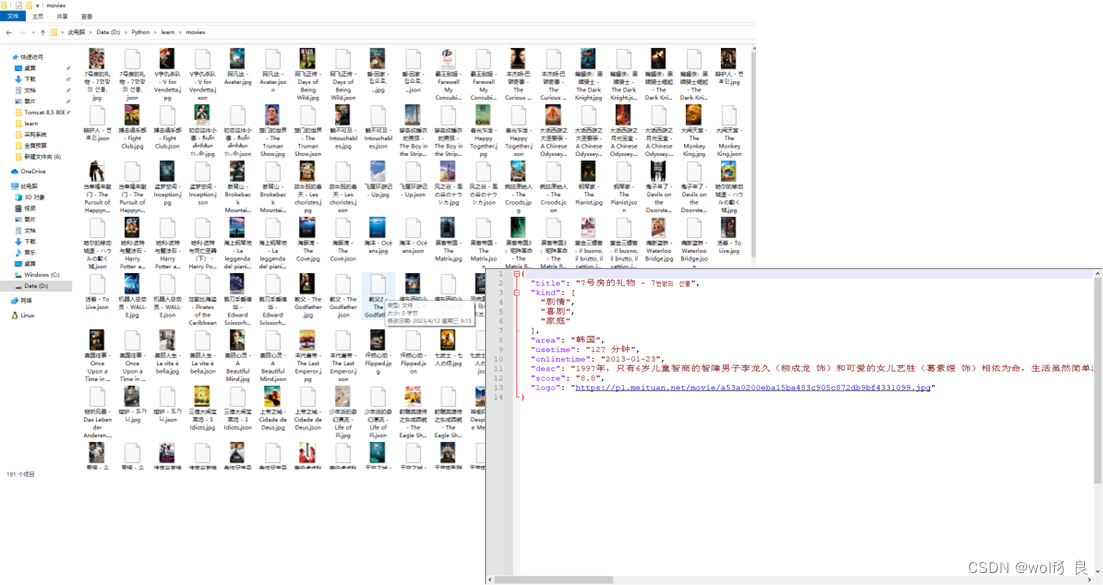Go up one folder level
This screenshot has height=585, width=1103.
(42, 32)
